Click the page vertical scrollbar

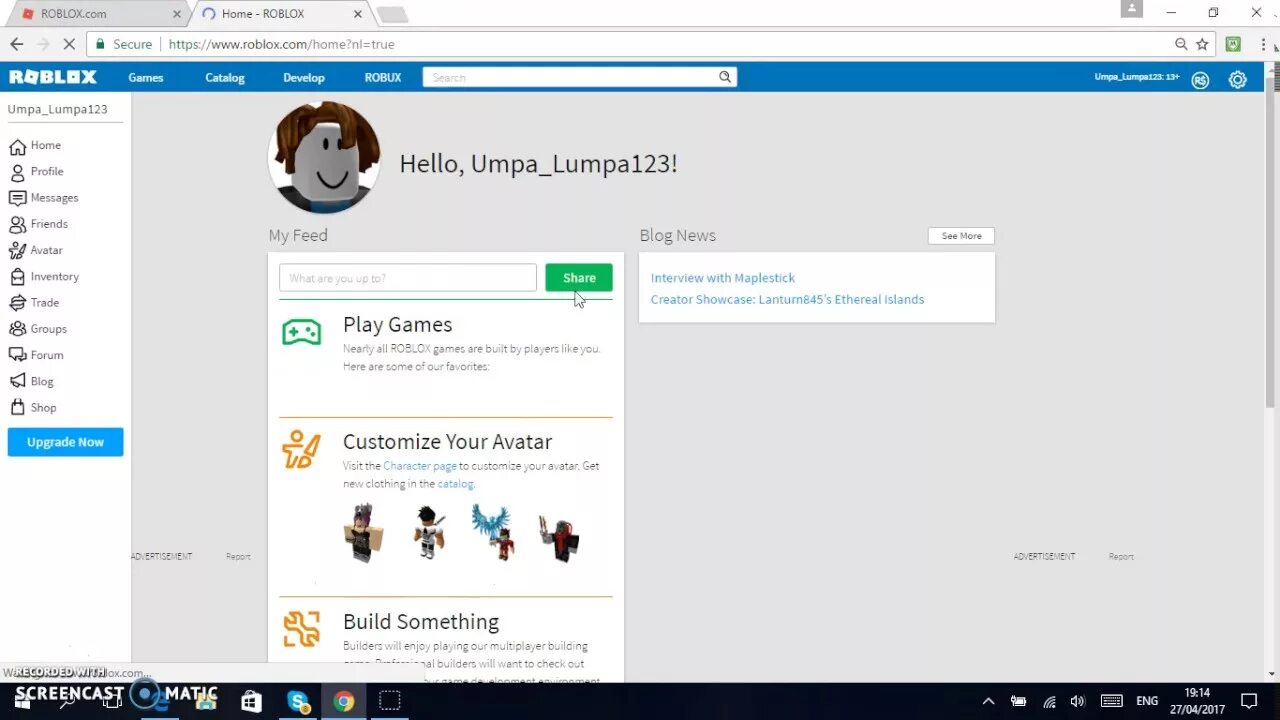tap(1272, 240)
